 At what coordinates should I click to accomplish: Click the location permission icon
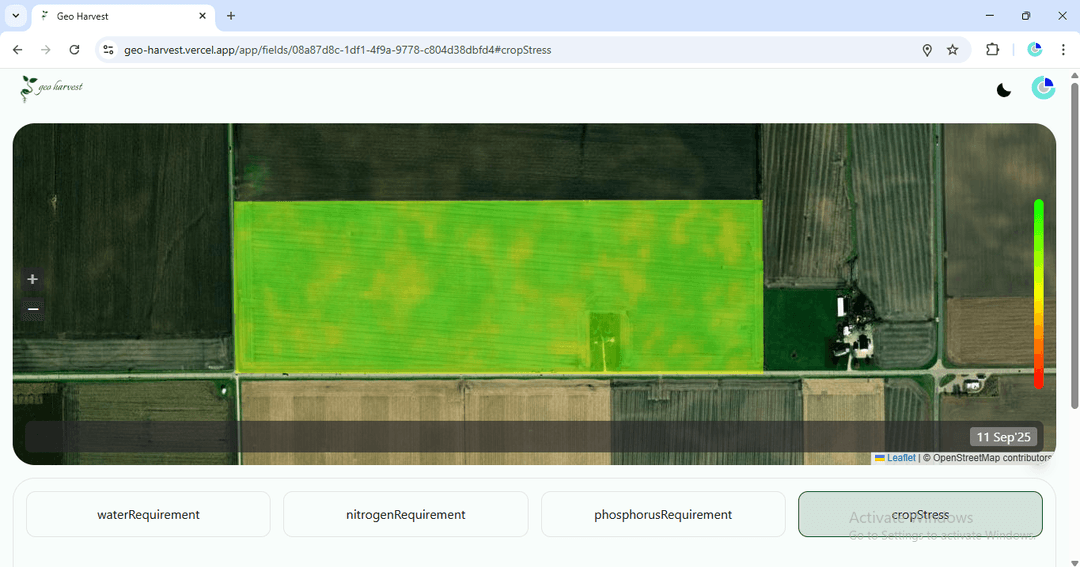point(927,50)
